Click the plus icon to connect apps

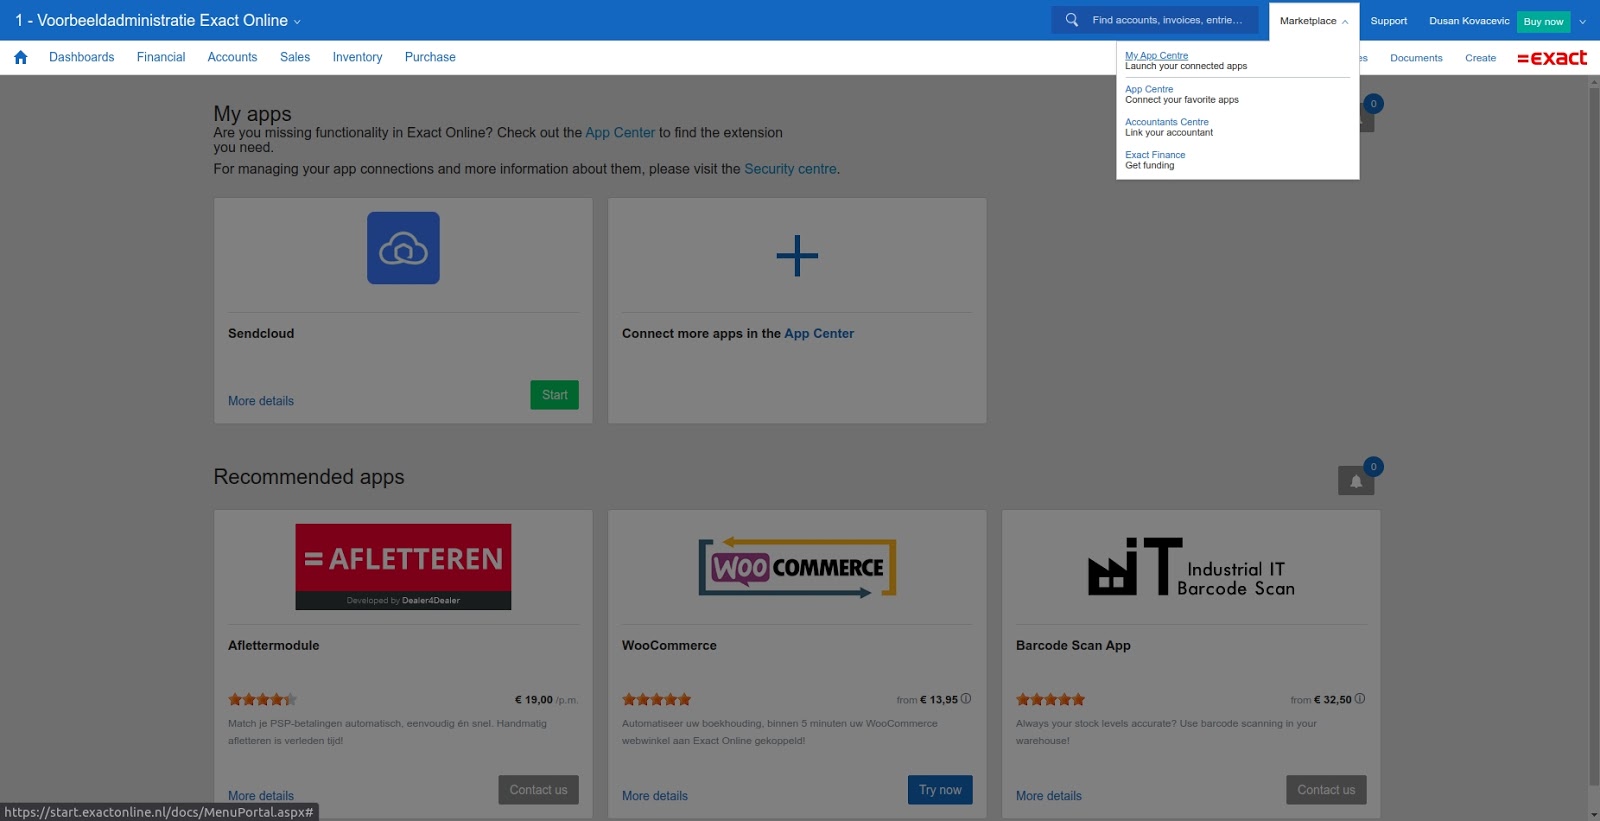pos(797,256)
